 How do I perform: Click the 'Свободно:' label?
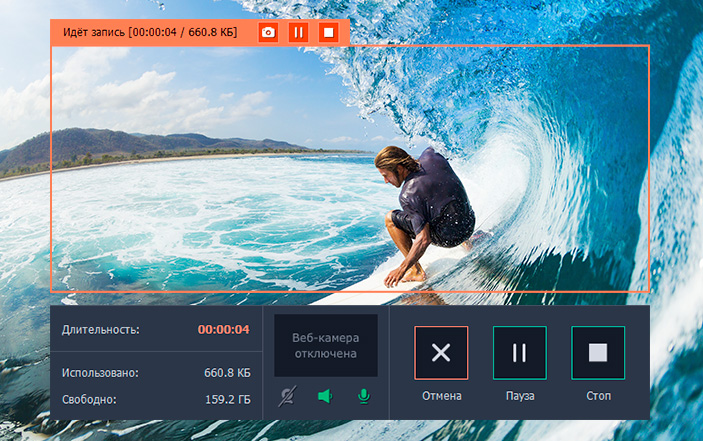pyautogui.click(x=89, y=400)
